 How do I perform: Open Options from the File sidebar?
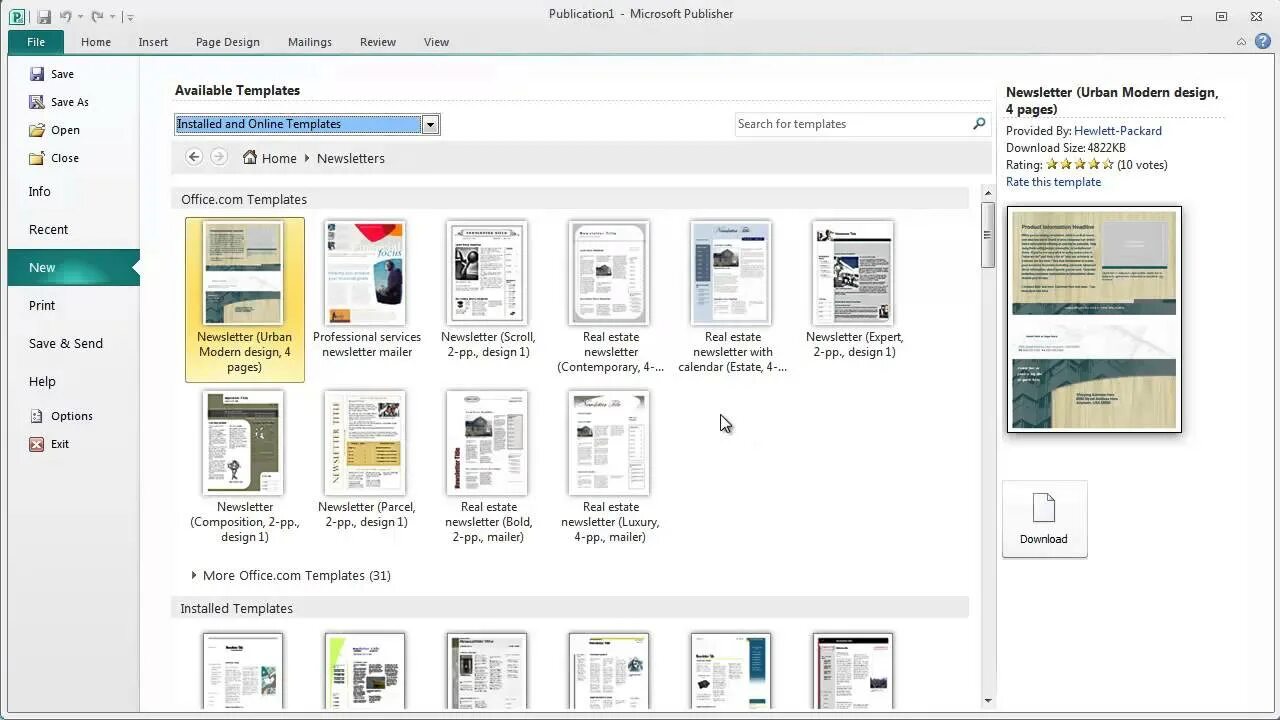click(x=61, y=416)
